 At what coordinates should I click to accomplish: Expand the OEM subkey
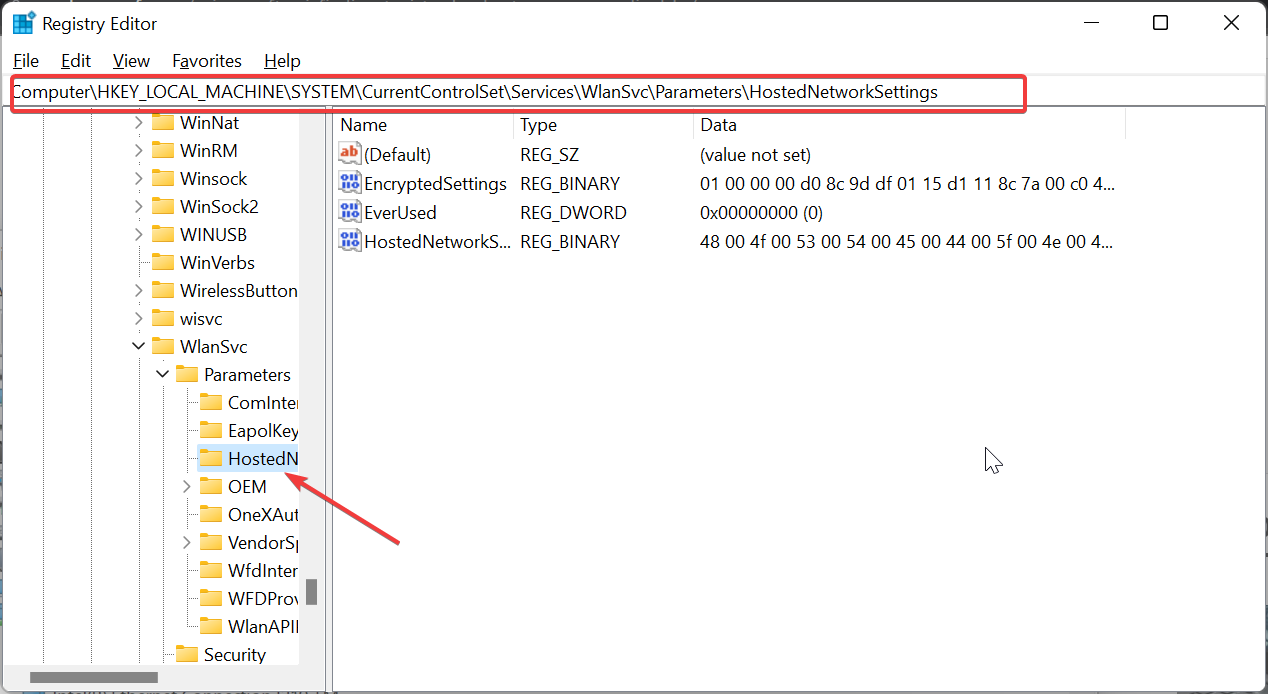point(187,487)
